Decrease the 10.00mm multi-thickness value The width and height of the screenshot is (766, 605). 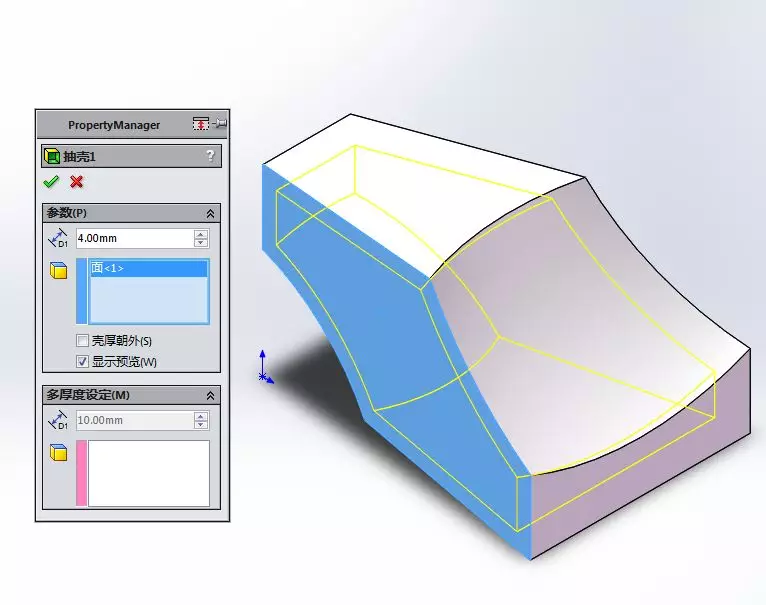tap(201, 425)
